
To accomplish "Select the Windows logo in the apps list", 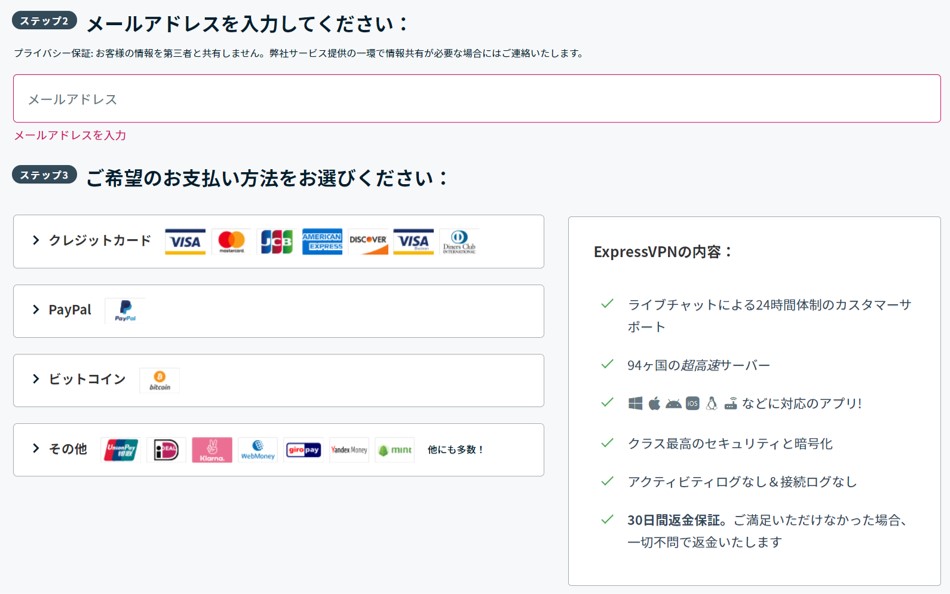I will (635, 402).
